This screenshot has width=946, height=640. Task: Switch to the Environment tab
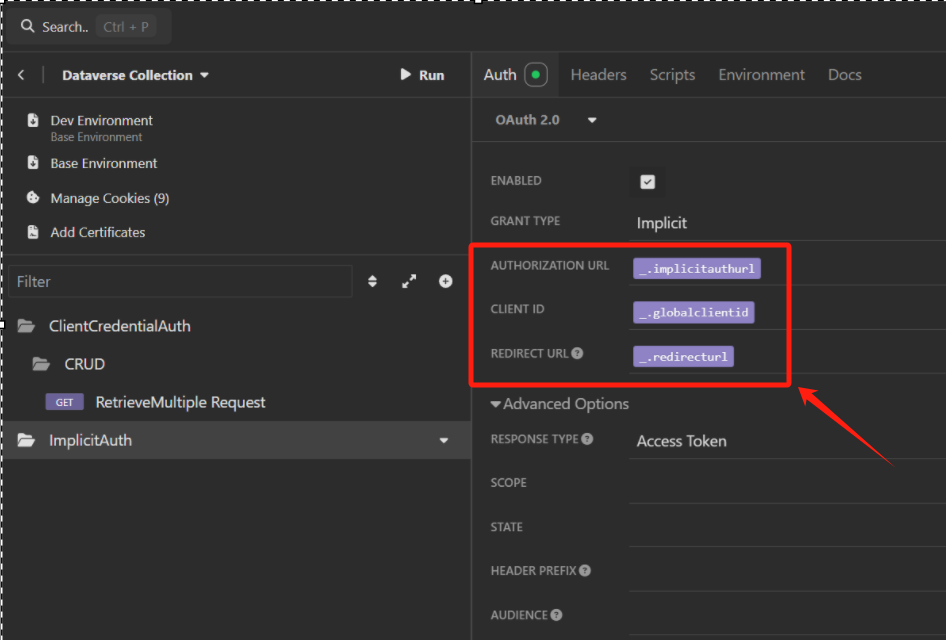tap(761, 75)
